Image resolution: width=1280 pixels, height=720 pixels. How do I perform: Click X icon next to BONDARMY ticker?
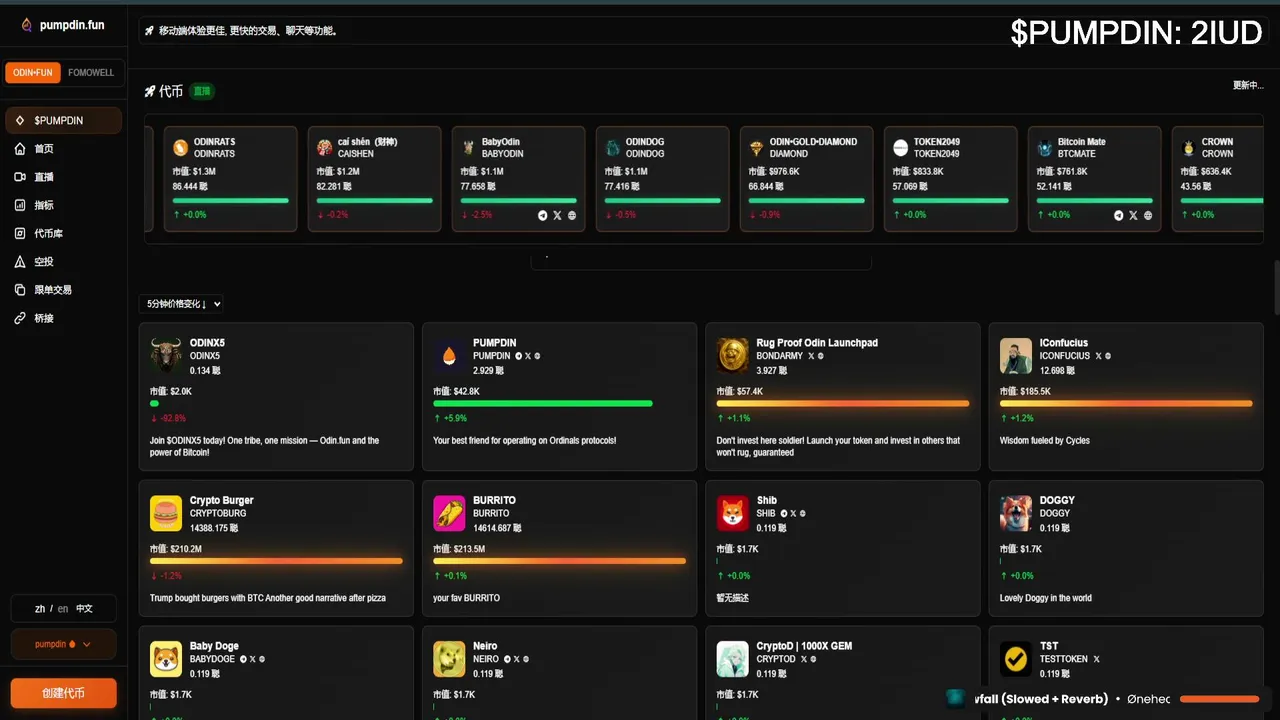point(811,356)
